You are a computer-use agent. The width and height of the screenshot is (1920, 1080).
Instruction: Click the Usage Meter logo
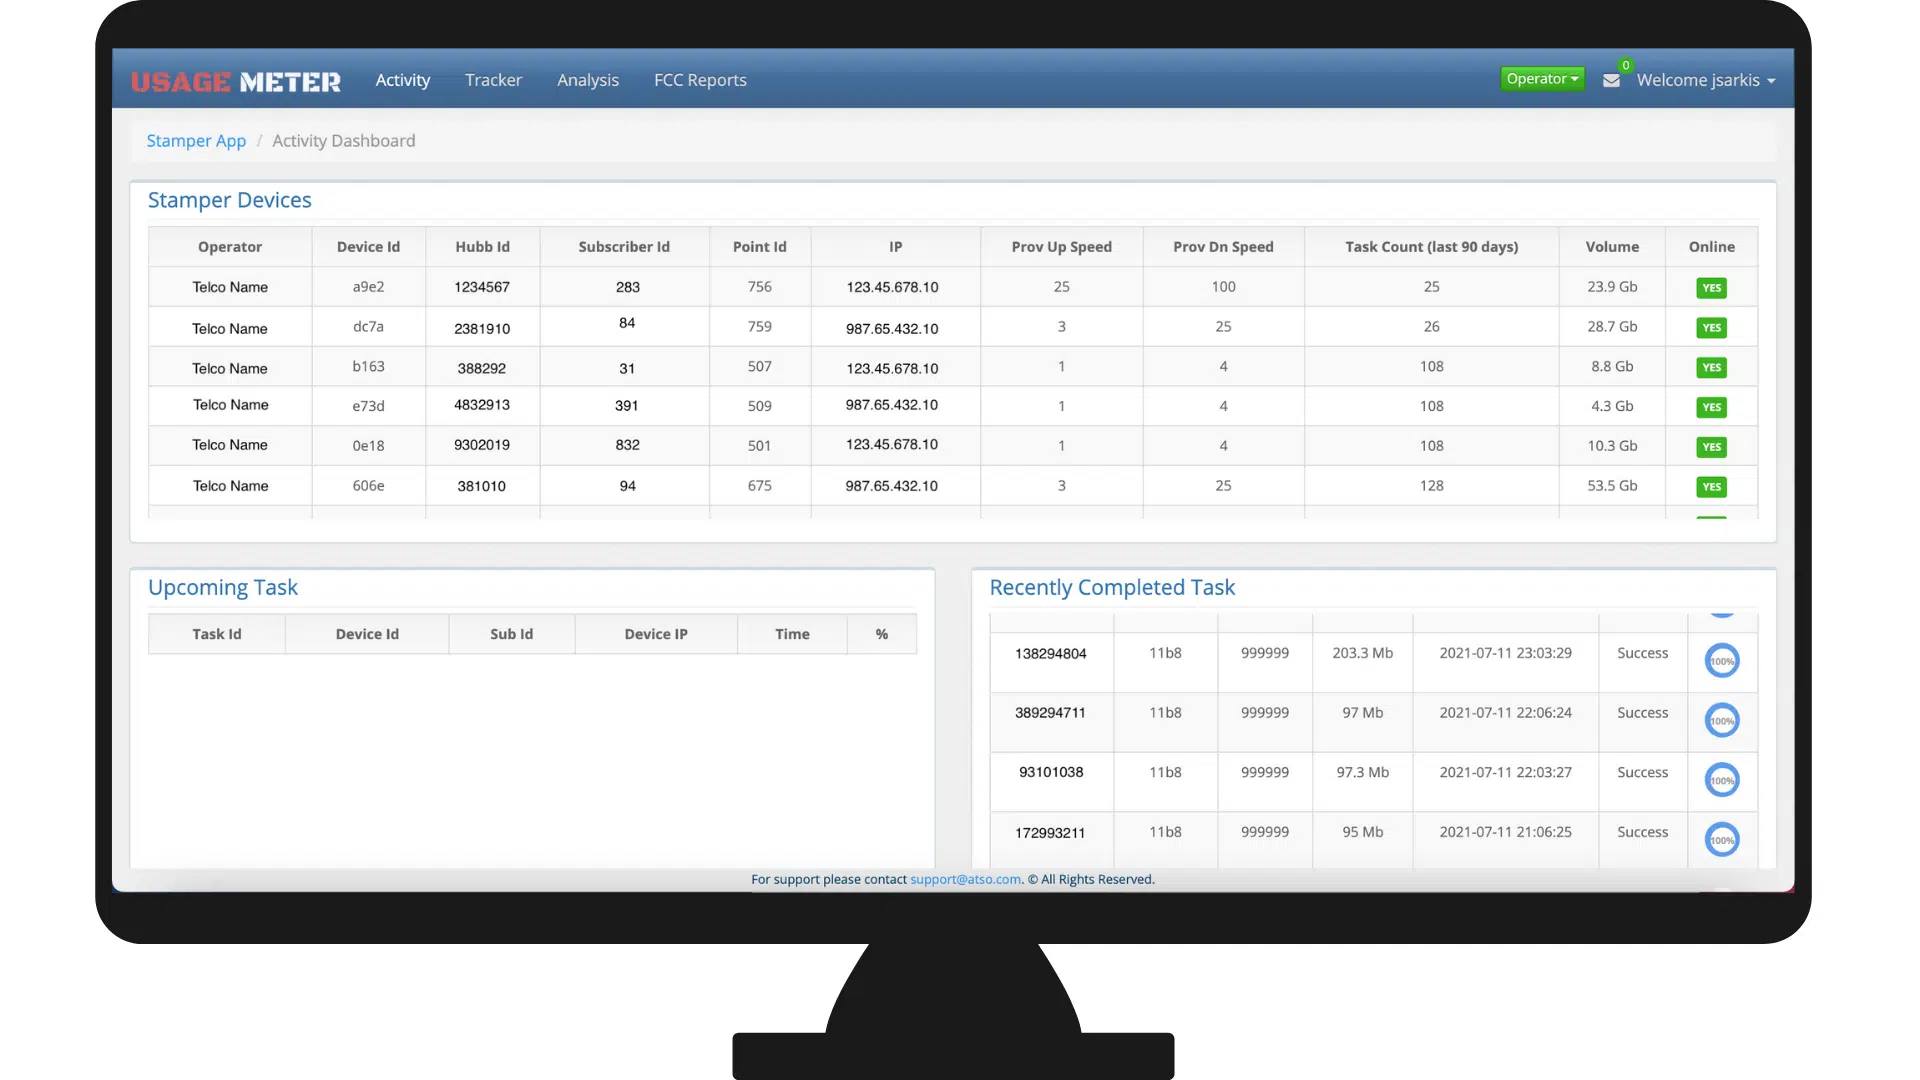click(x=236, y=82)
